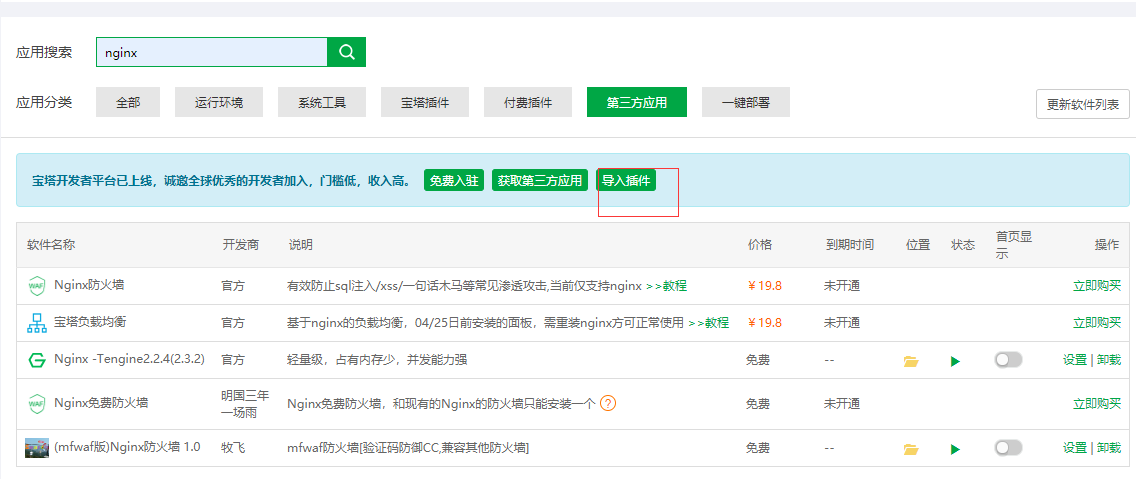Select the 运行环境 category tab
1136x479 pixels.
(219, 102)
